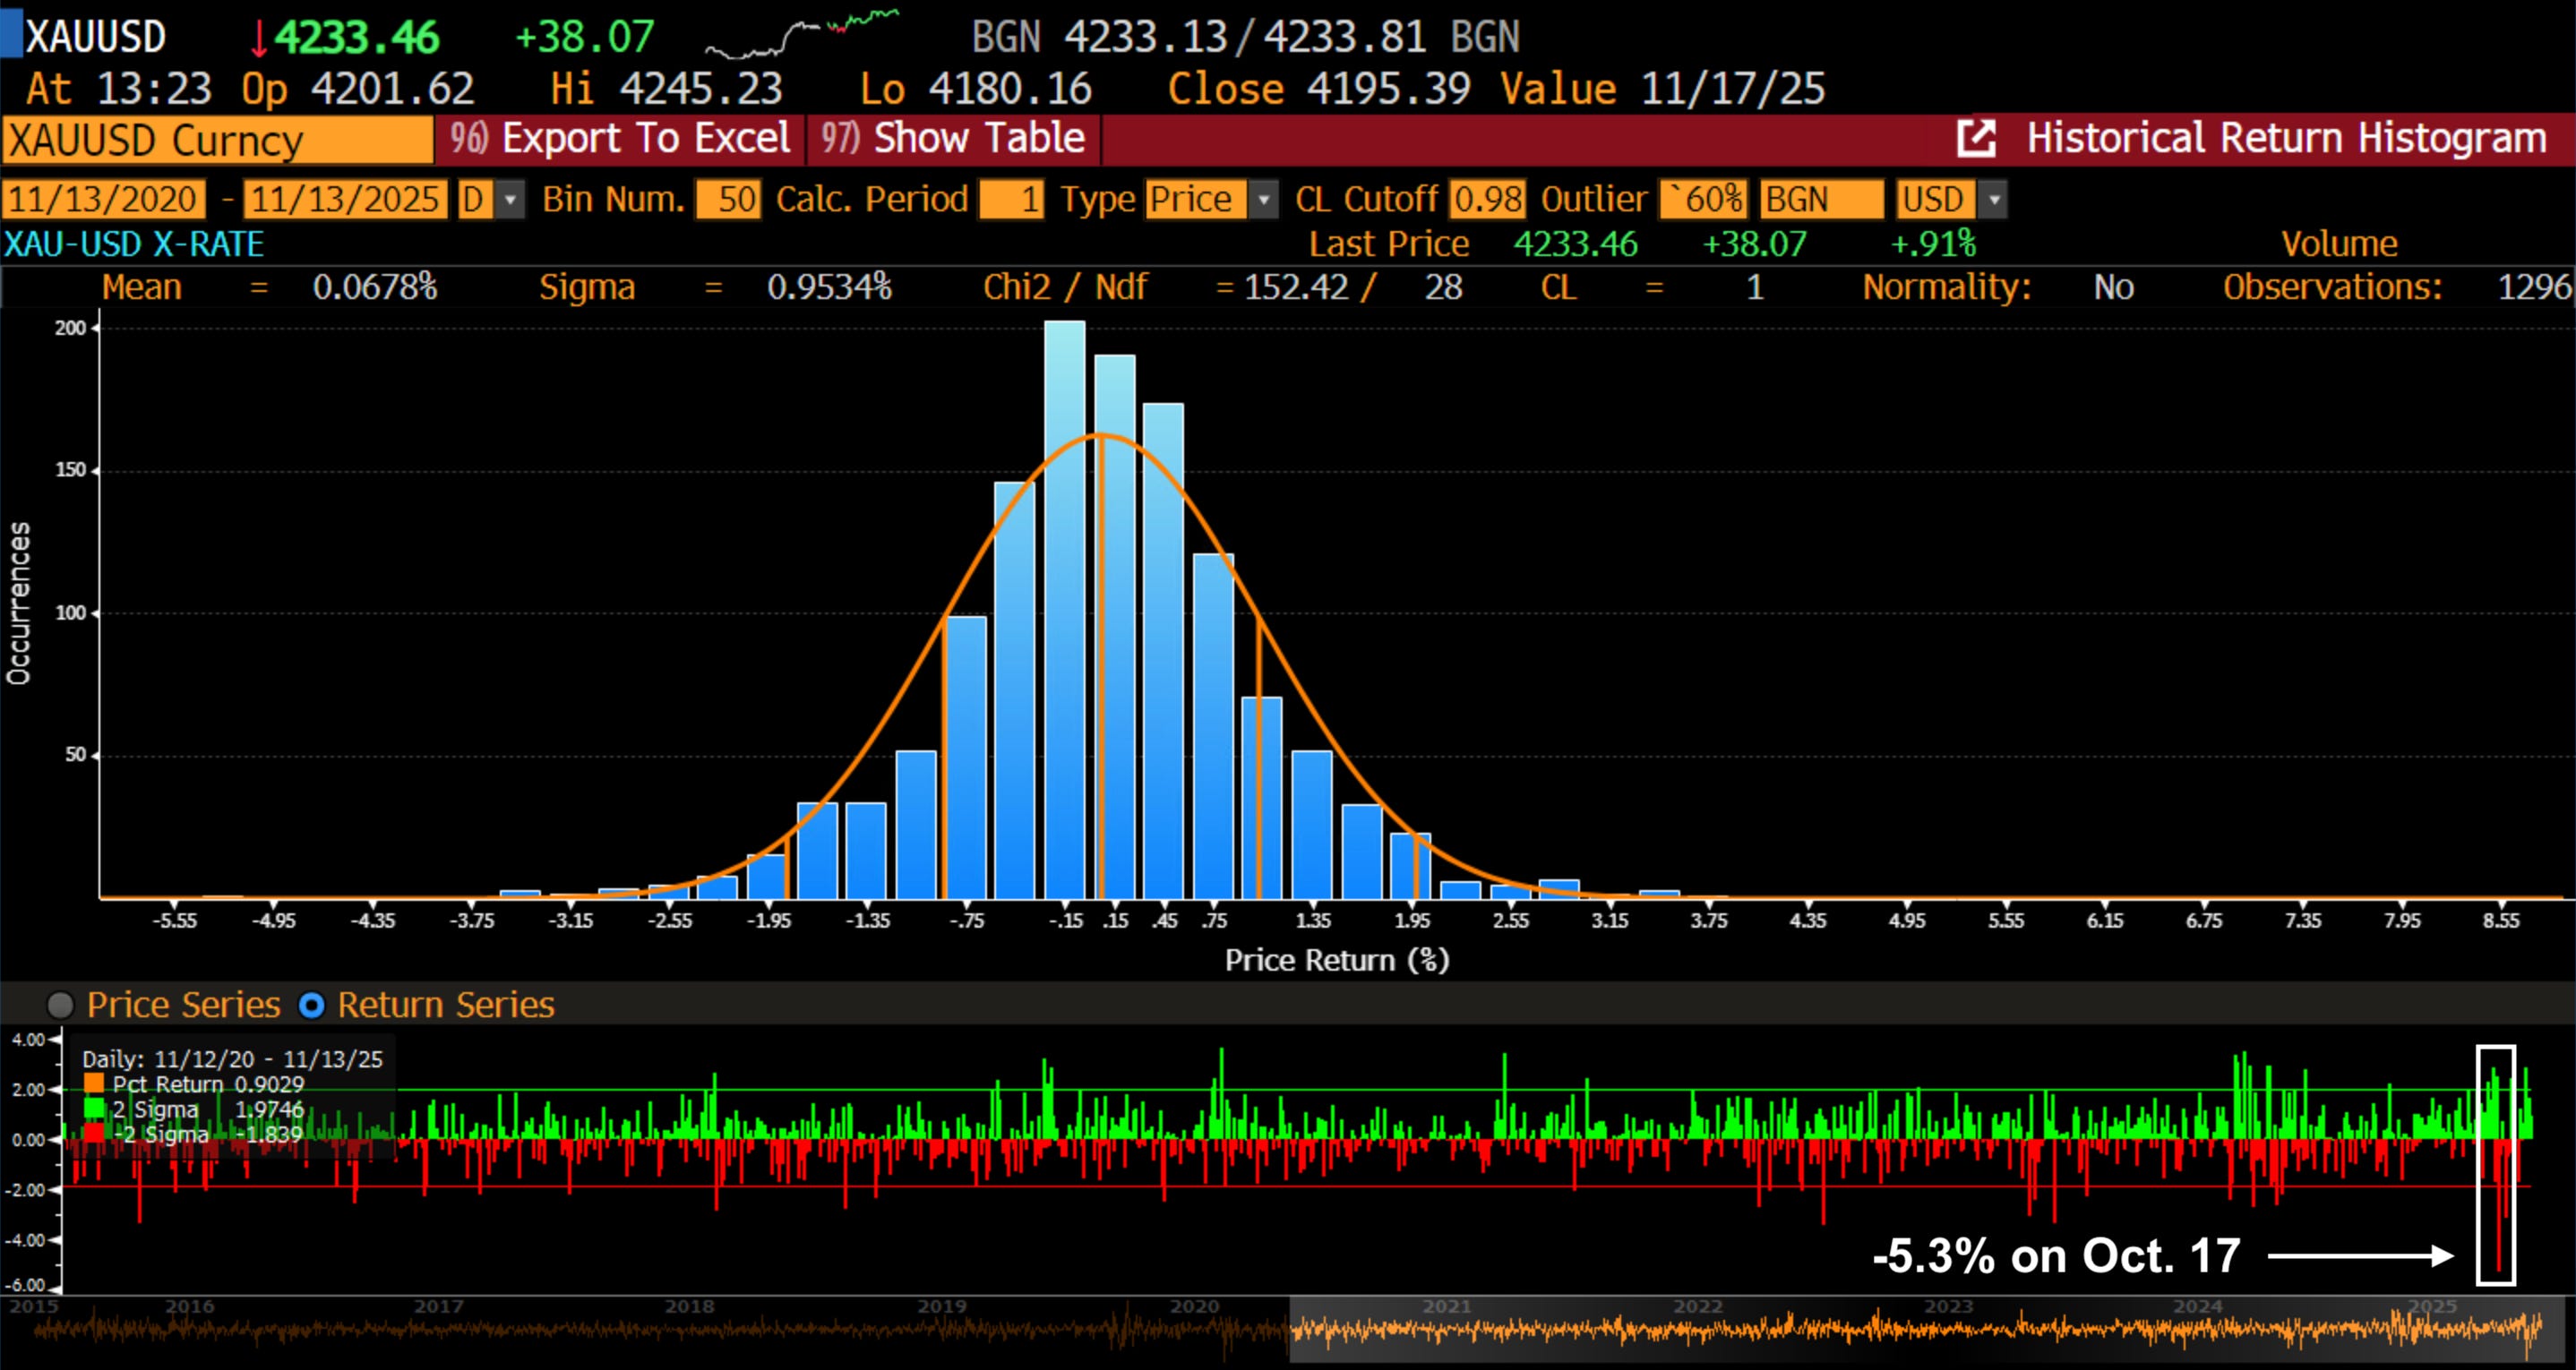Open the periodicity D dropdown arrow
The height and width of the screenshot is (1370, 2576).
pyautogui.click(x=511, y=199)
